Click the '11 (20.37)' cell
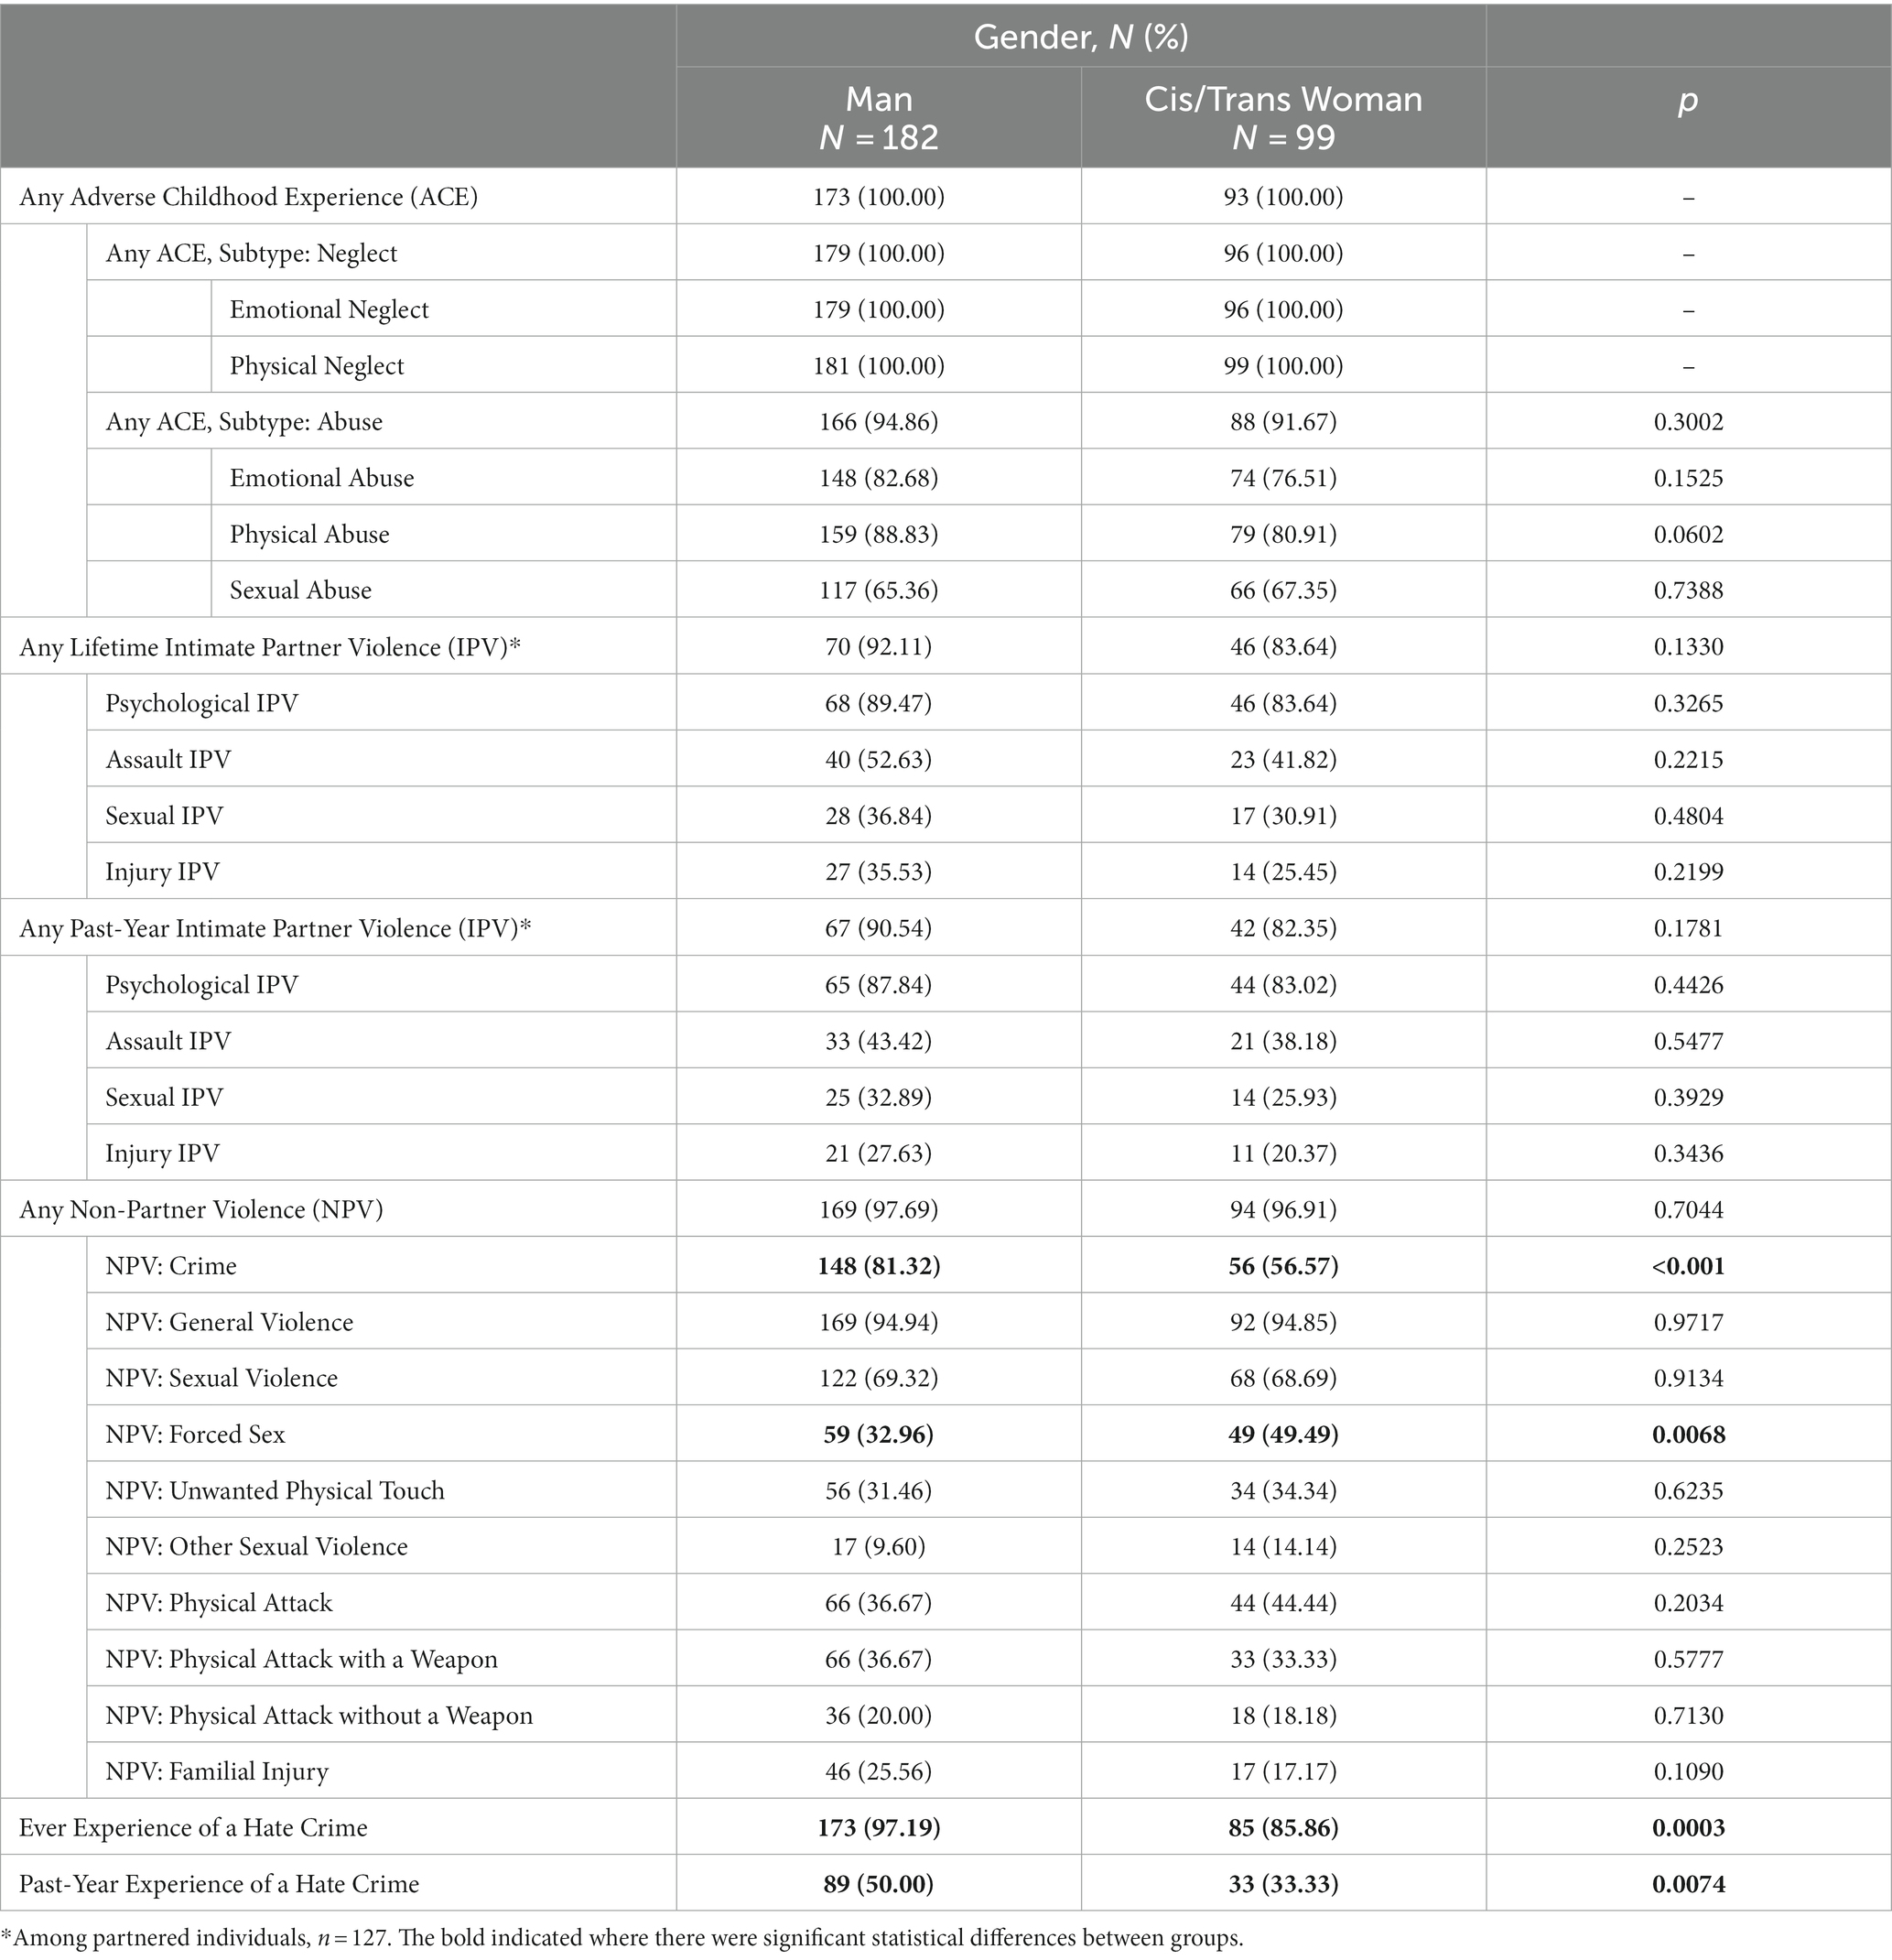The image size is (1892, 1960). (x=1283, y=1153)
